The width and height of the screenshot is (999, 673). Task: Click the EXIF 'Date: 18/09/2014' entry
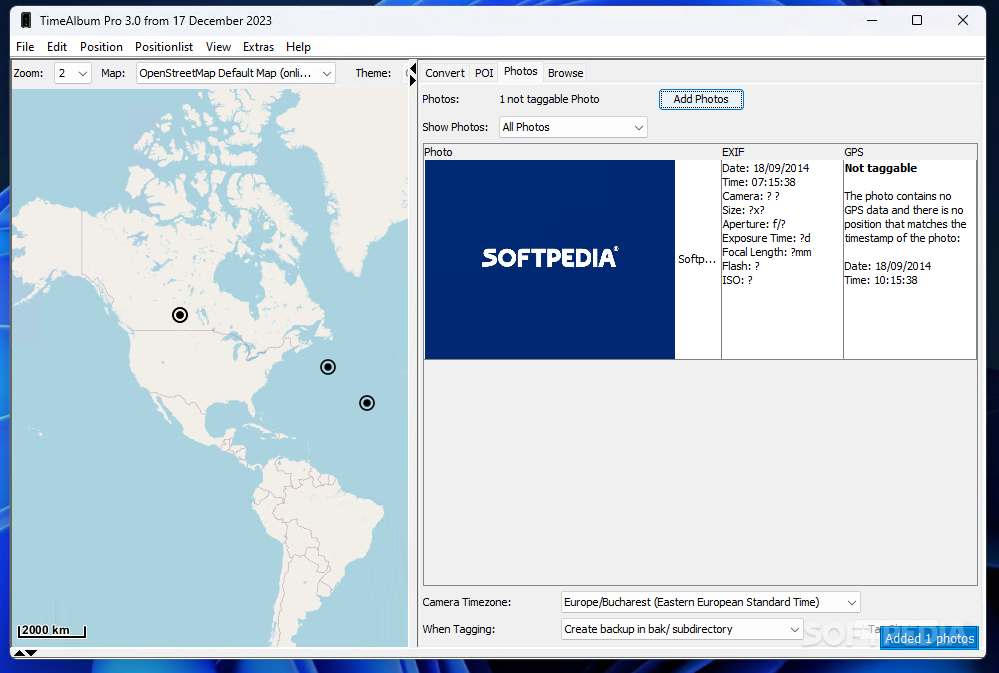tap(765, 168)
